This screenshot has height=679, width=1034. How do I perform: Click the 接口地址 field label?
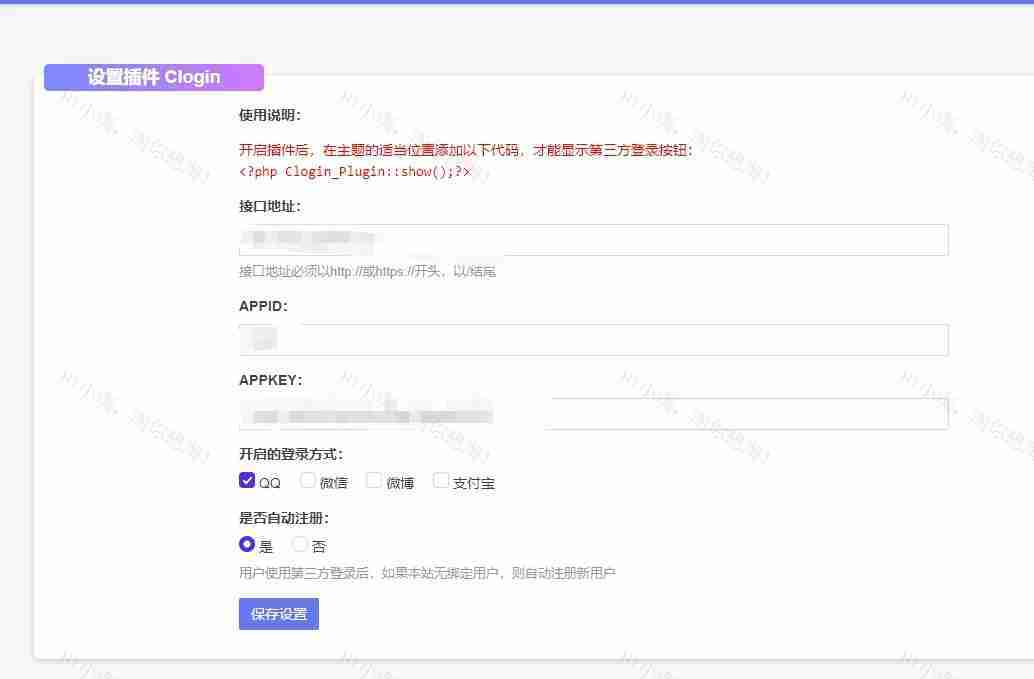[270, 206]
